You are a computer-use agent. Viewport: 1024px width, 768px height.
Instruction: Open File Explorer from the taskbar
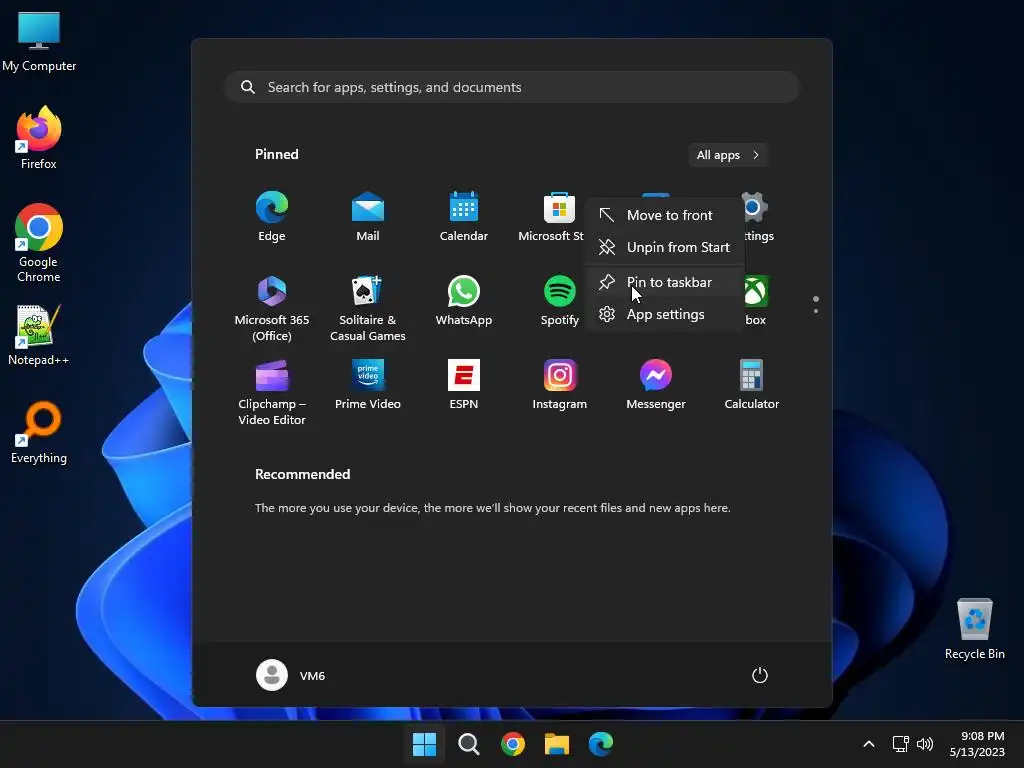[x=557, y=744]
